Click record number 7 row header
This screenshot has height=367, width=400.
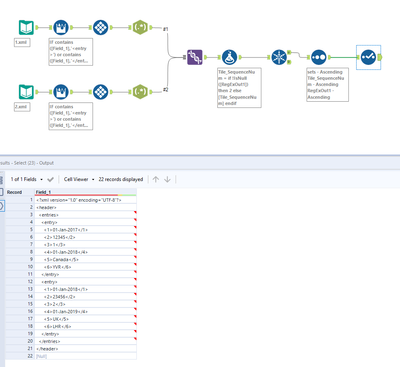(x=20, y=245)
